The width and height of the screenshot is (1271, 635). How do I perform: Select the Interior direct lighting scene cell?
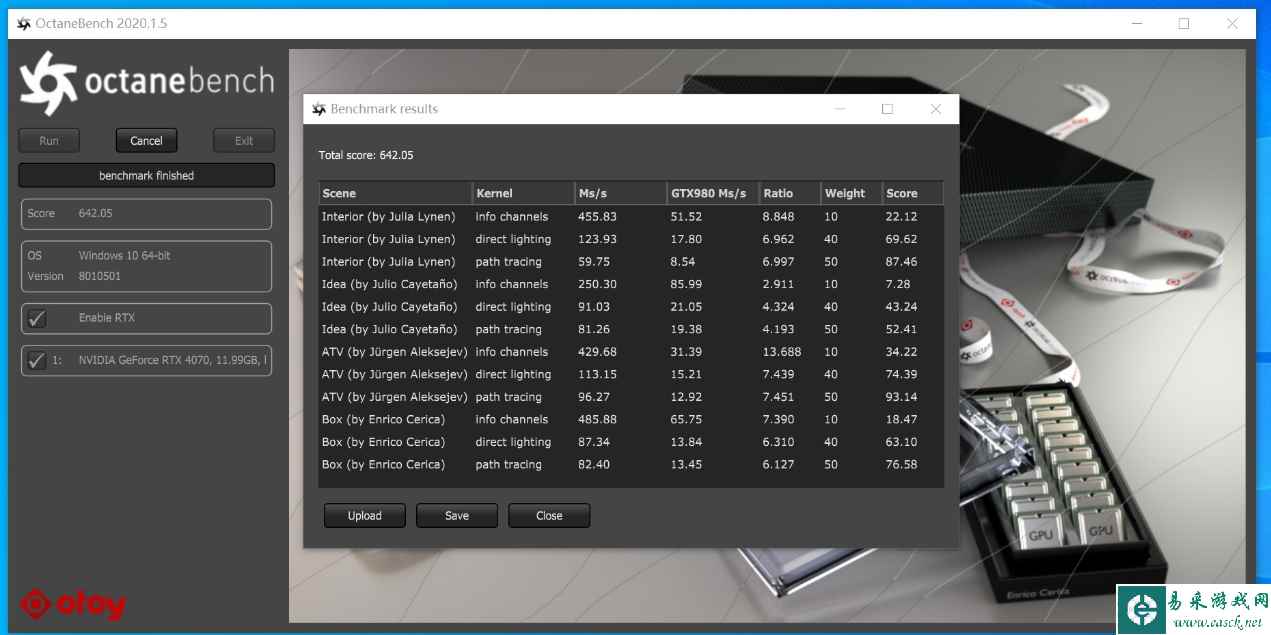coord(388,239)
